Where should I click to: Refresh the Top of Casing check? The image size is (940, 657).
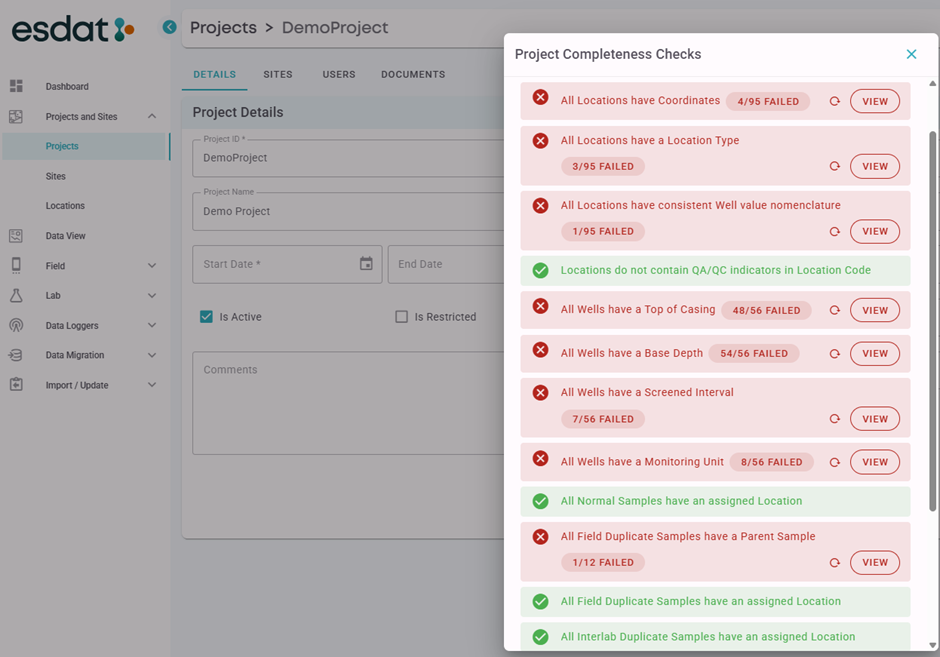click(x=834, y=311)
